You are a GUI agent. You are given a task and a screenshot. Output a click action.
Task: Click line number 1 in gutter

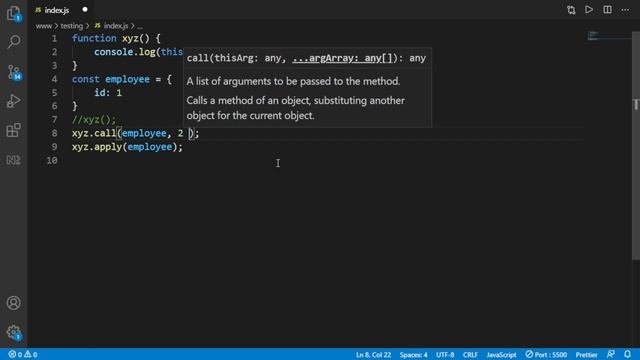tap(54, 38)
